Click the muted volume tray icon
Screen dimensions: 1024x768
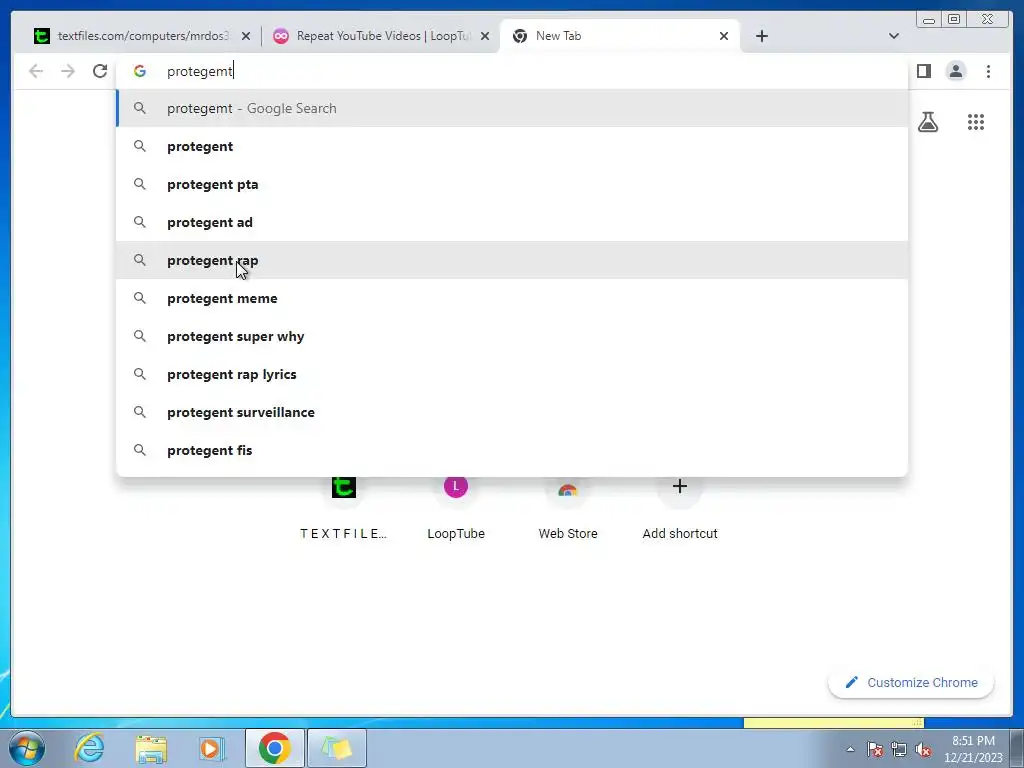tap(923, 749)
